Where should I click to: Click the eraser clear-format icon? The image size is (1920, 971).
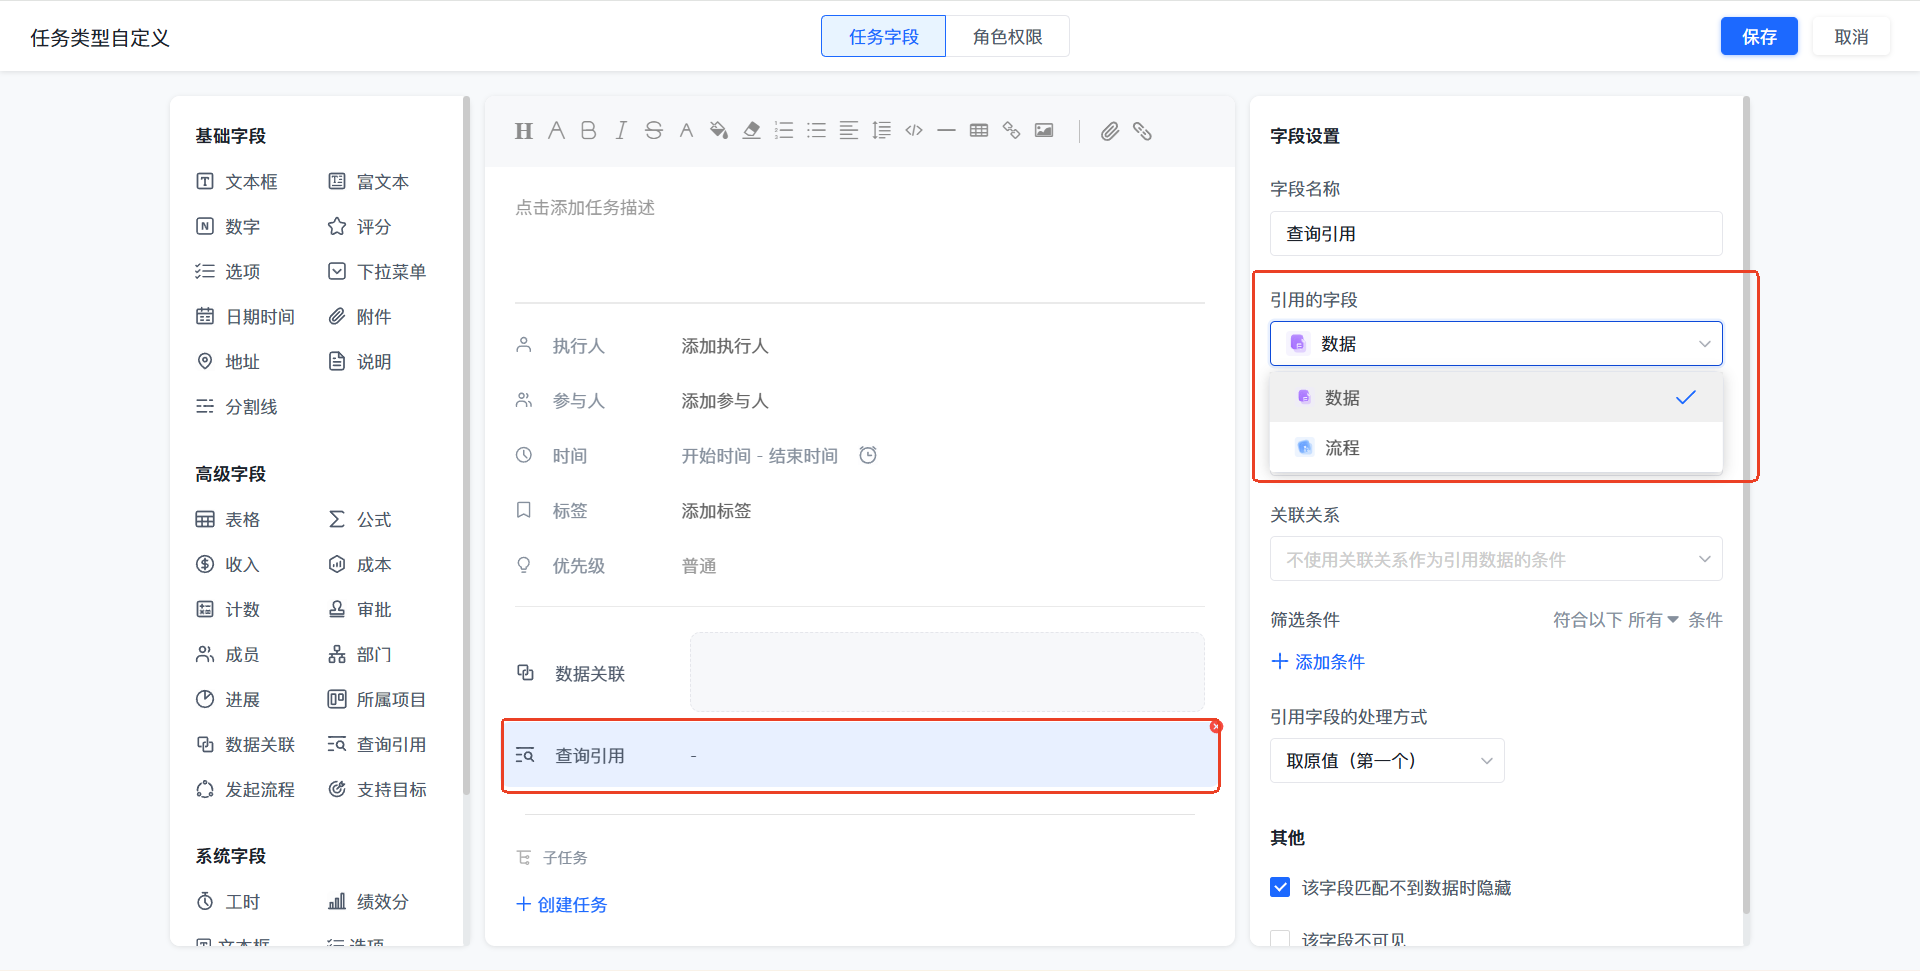(751, 131)
